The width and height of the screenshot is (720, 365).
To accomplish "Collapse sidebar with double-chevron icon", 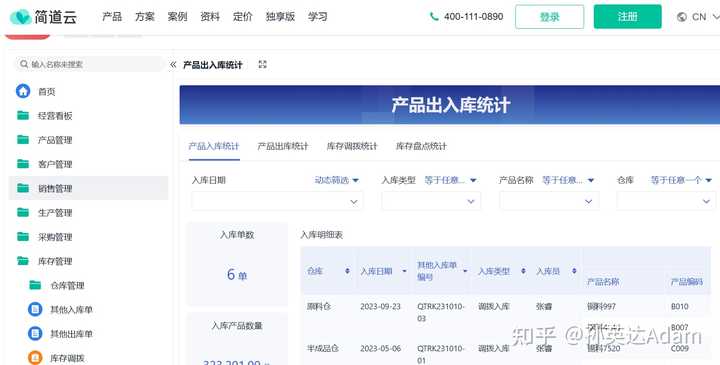I will click(x=173, y=65).
